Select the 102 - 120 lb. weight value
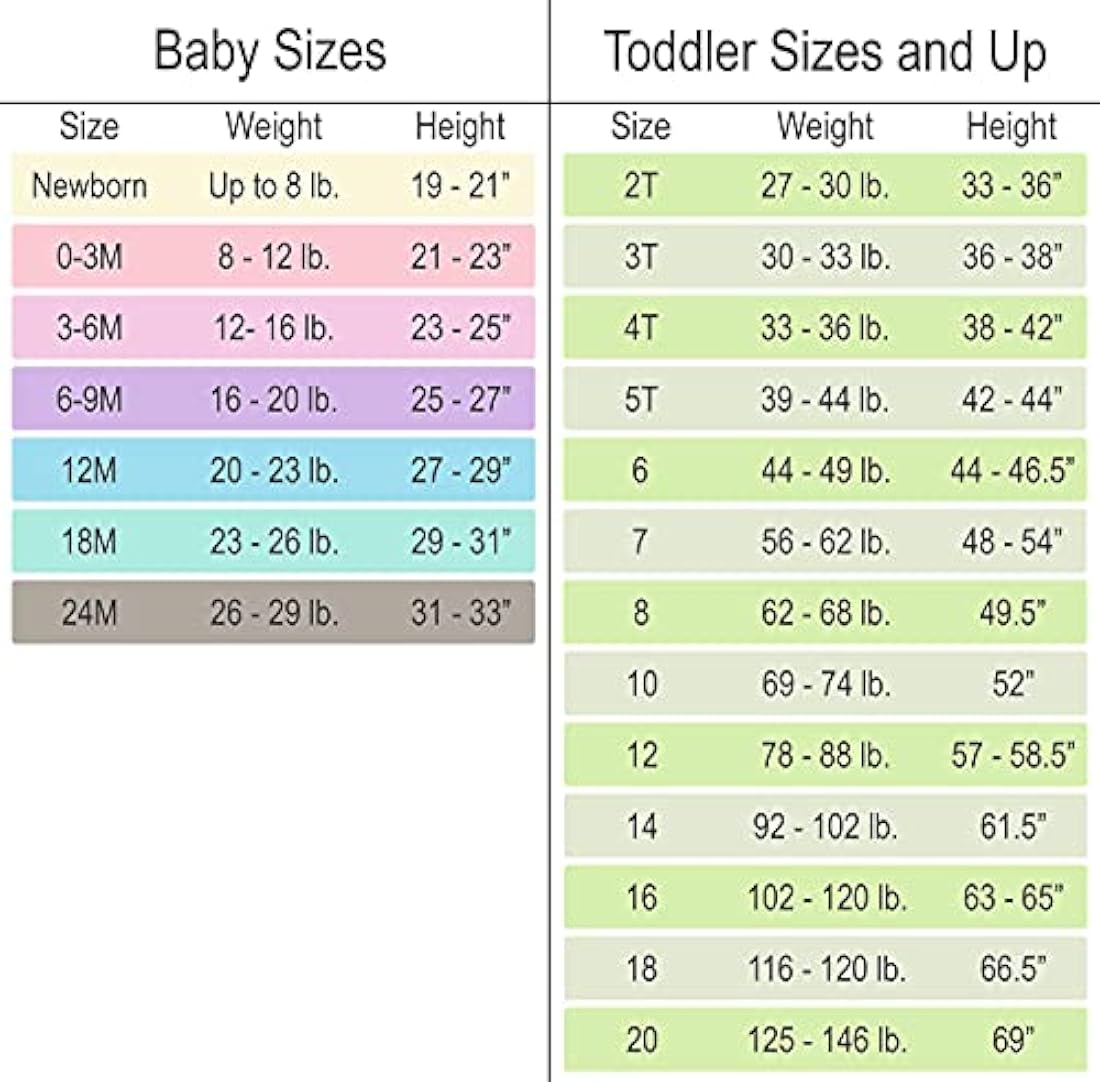This screenshot has height=1082, width=1100. coord(826,897)
